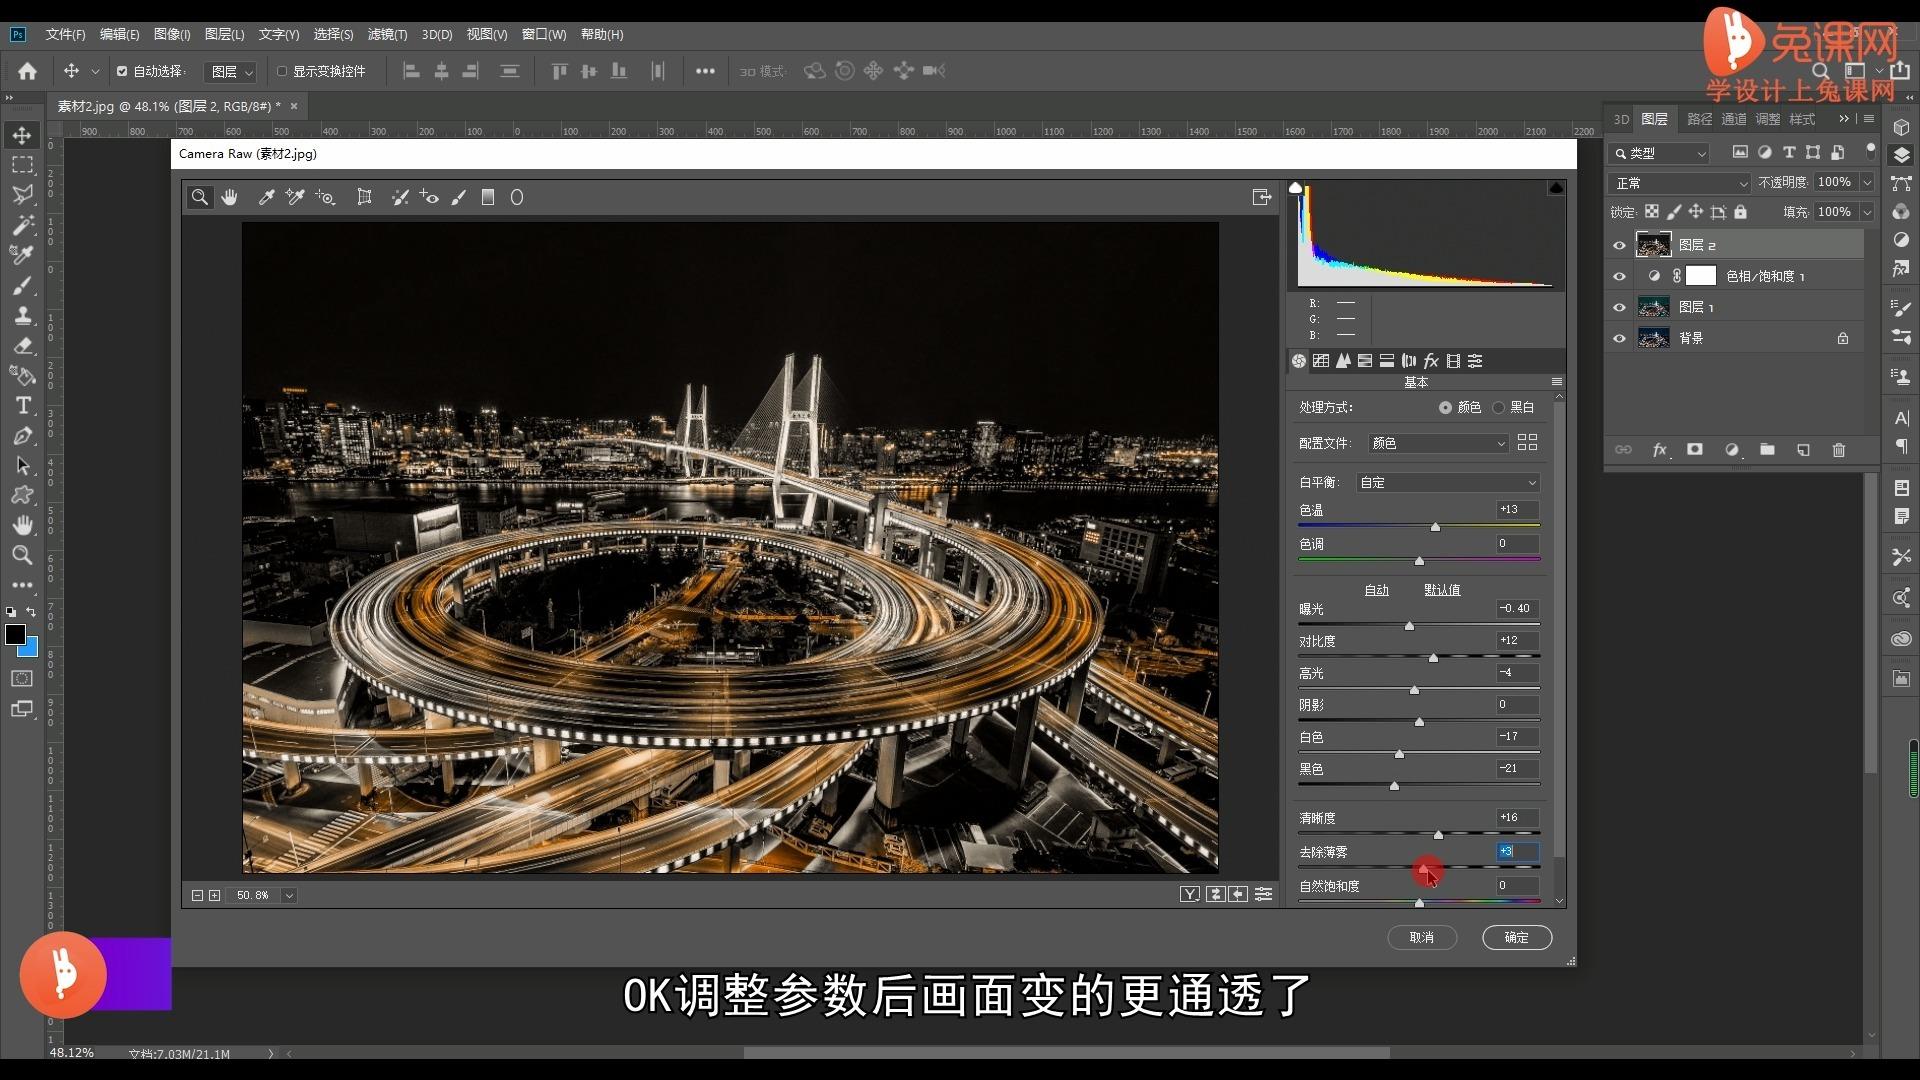Select the Move tool in Photoshop toolbox
Viewport: 1920px width, 1080px height.
[22, 135]
